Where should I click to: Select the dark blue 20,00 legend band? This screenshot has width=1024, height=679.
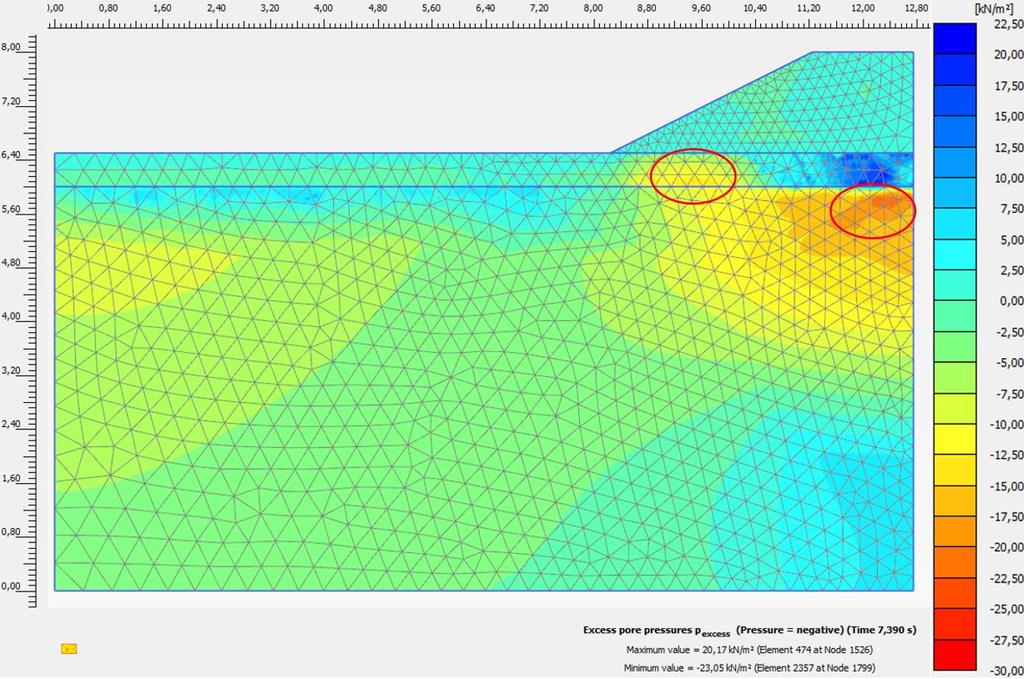(954, 39)
